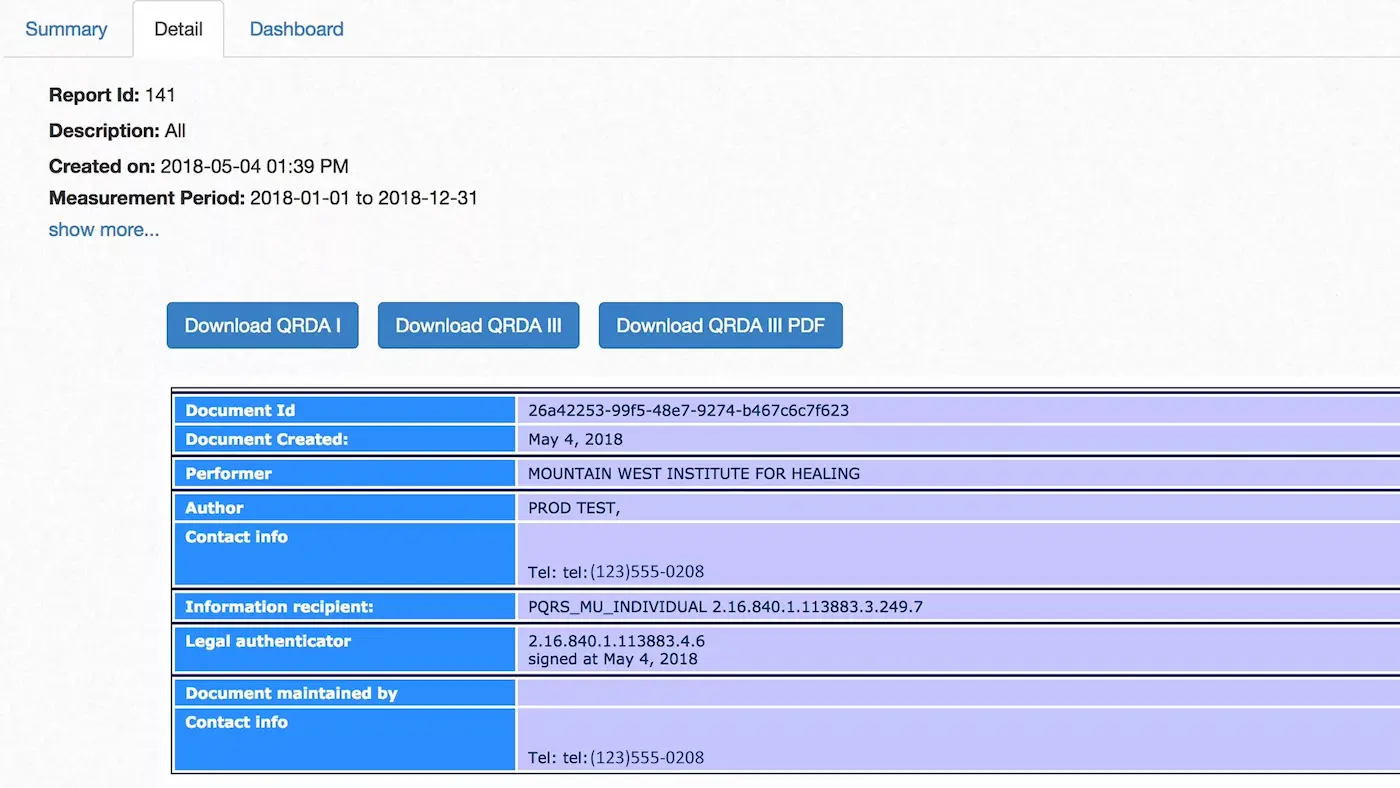Select the Document Created row label
1400x788 pixels.
(x=266, y=439)
